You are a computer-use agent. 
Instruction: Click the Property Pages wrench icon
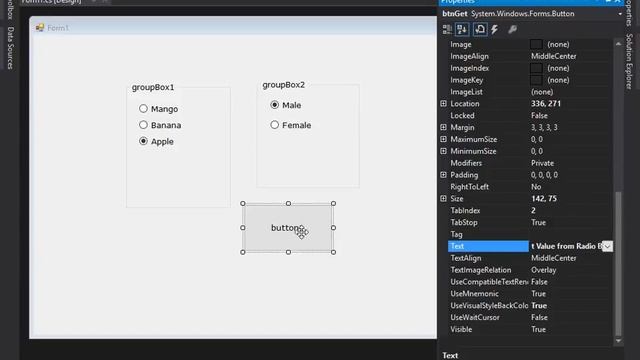click(512, 29)
